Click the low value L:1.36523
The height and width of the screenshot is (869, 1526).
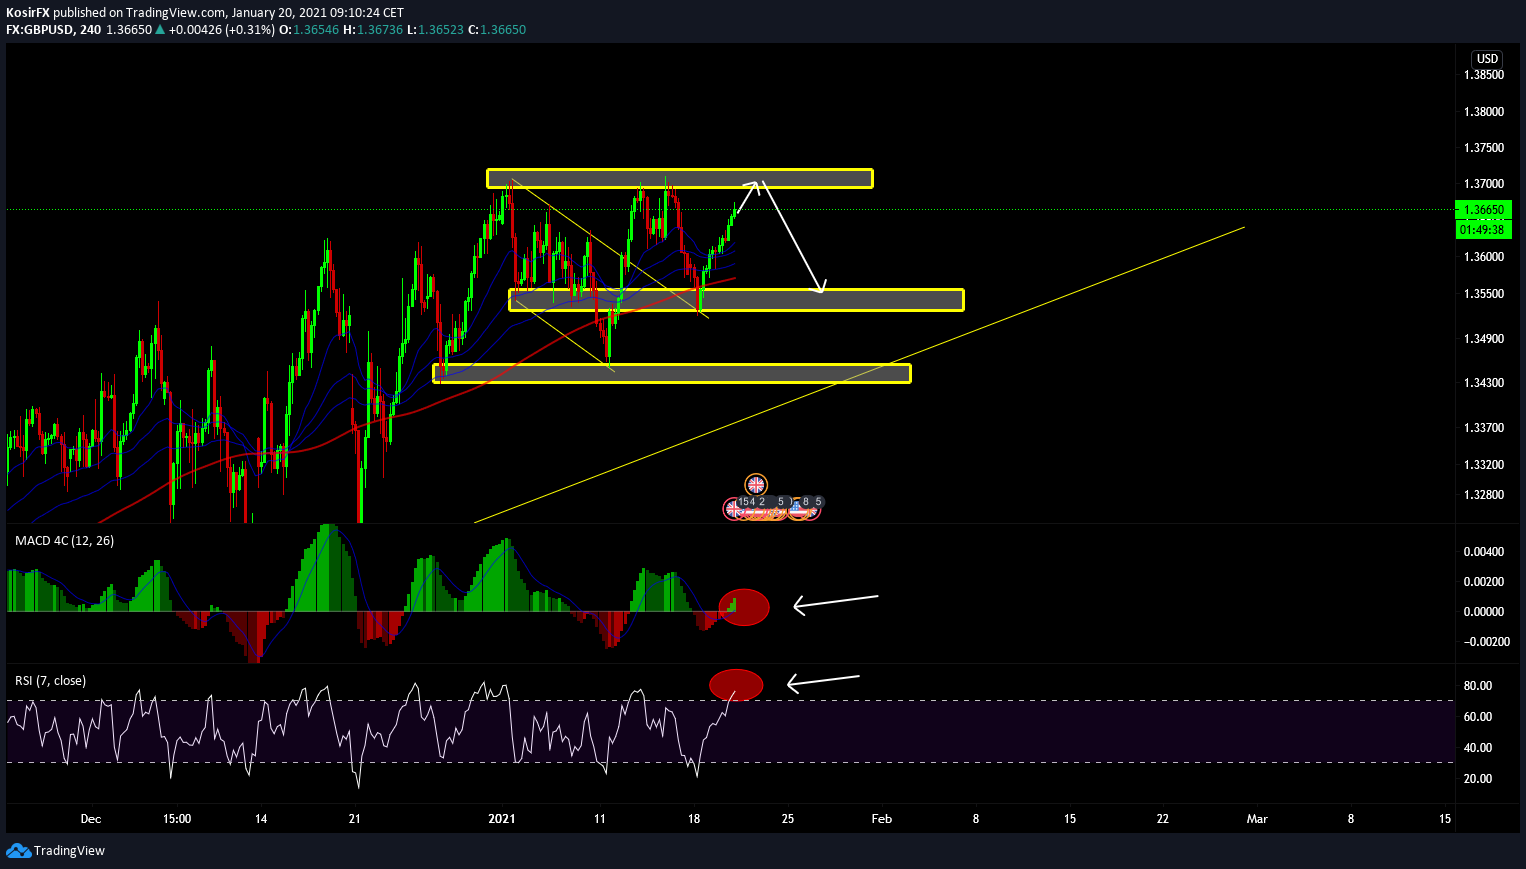(435, 30)
